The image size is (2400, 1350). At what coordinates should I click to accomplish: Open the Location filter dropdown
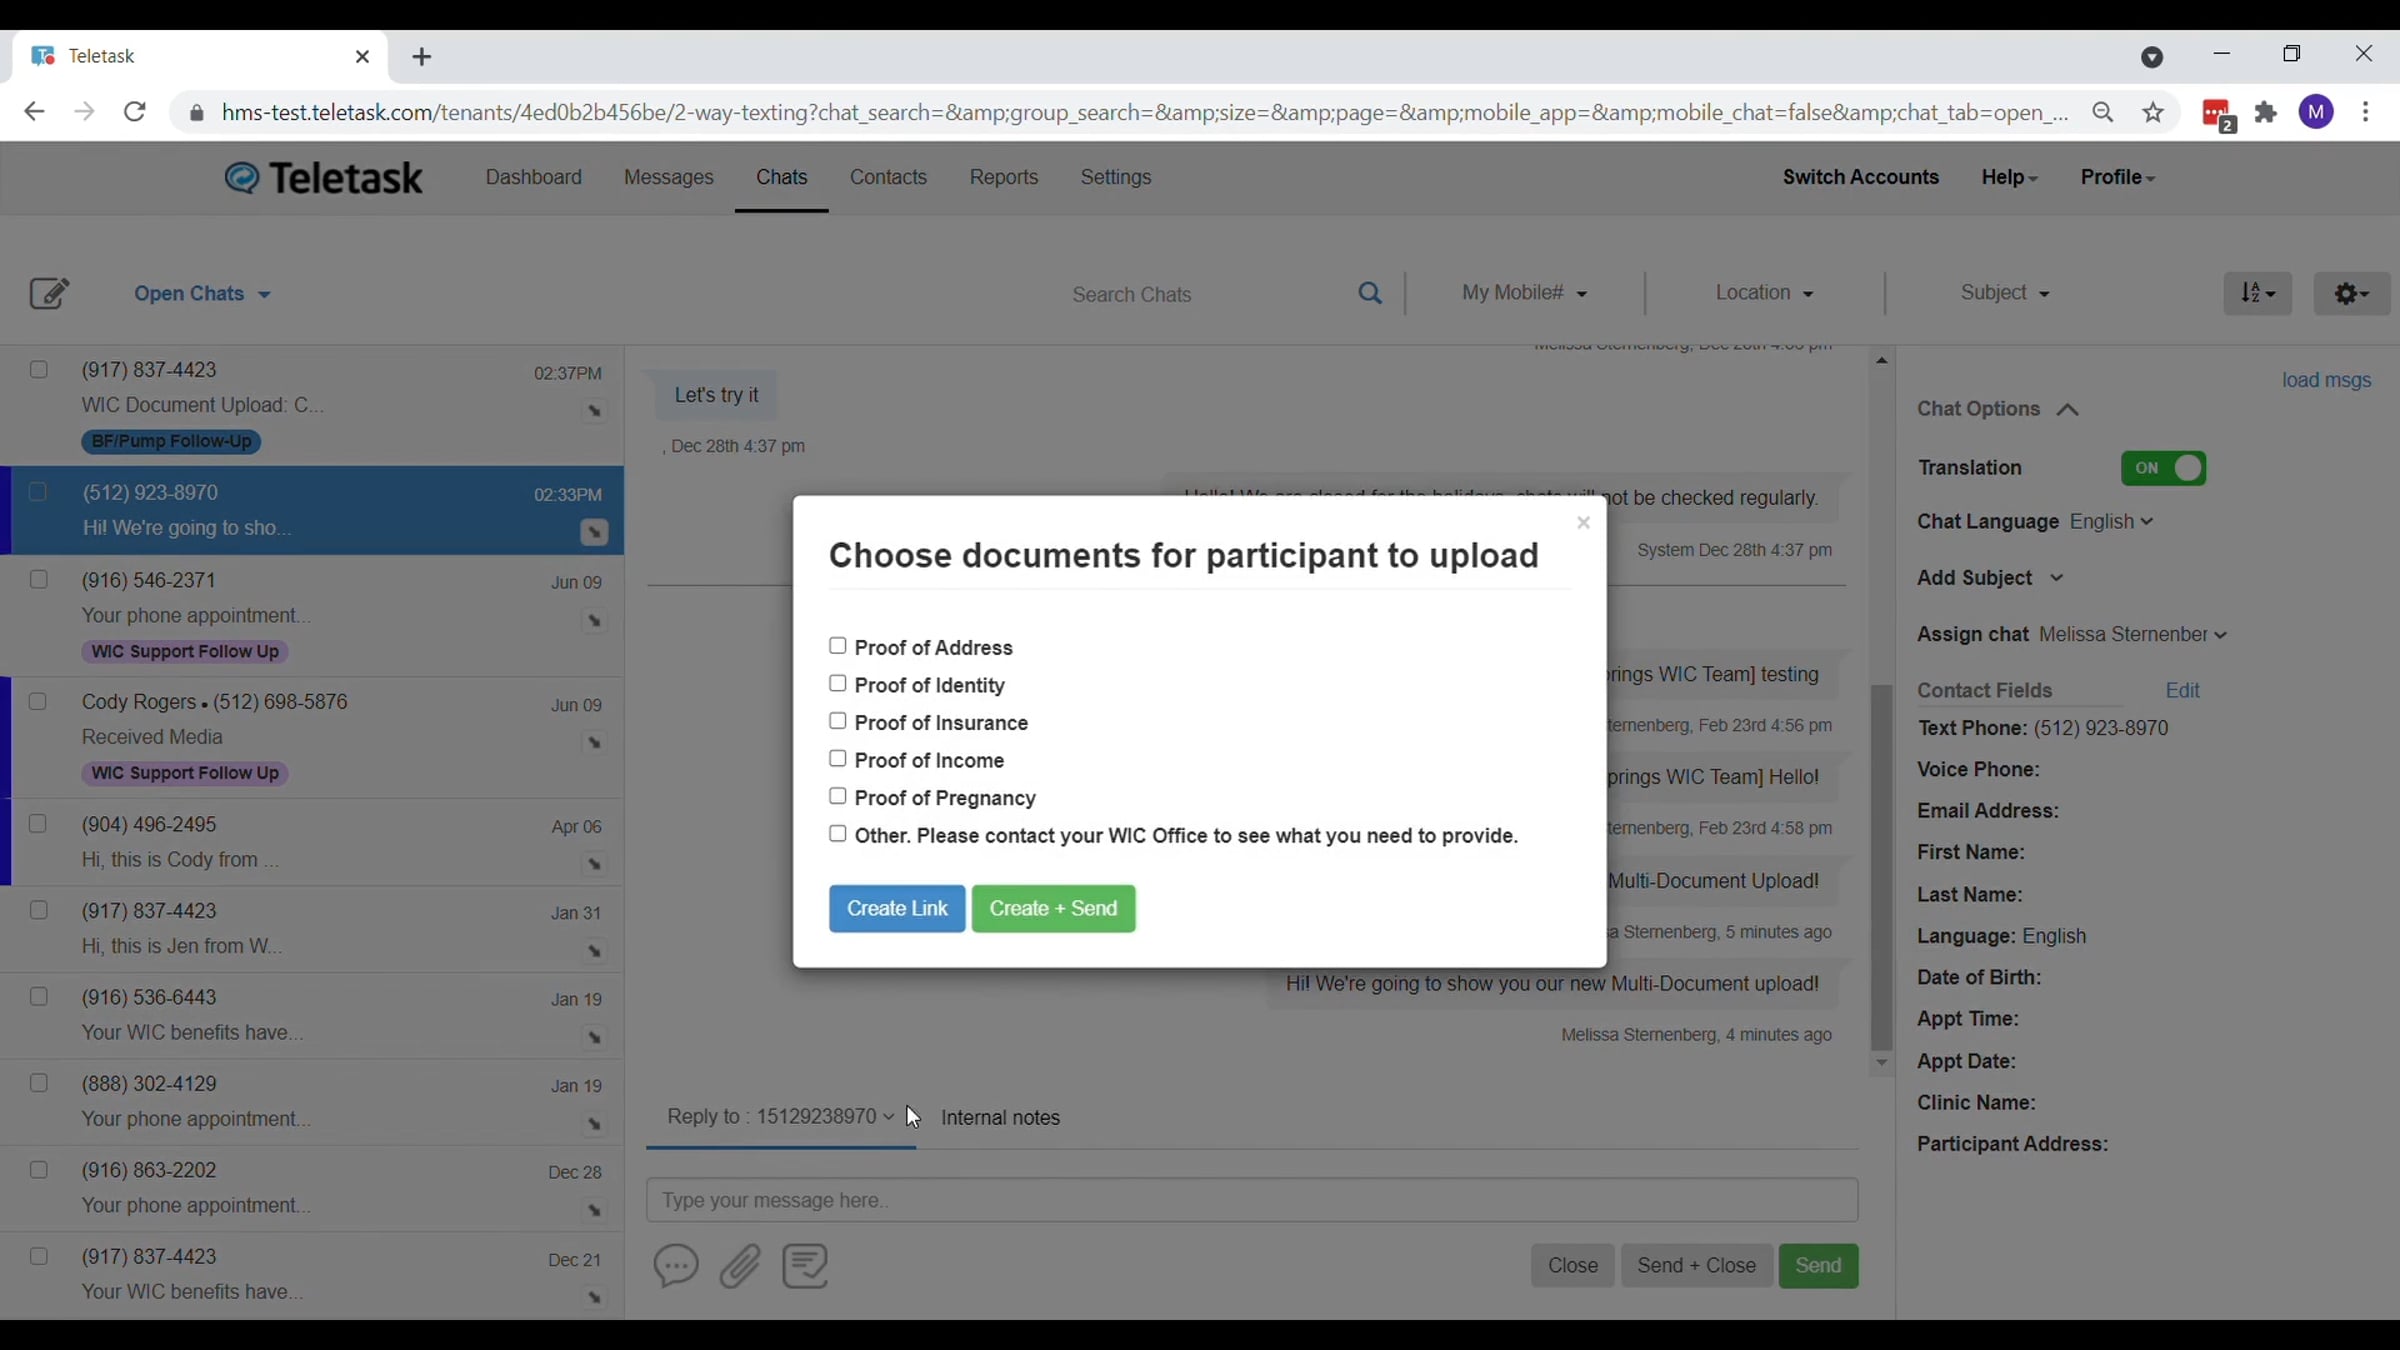pos(1764,293)
